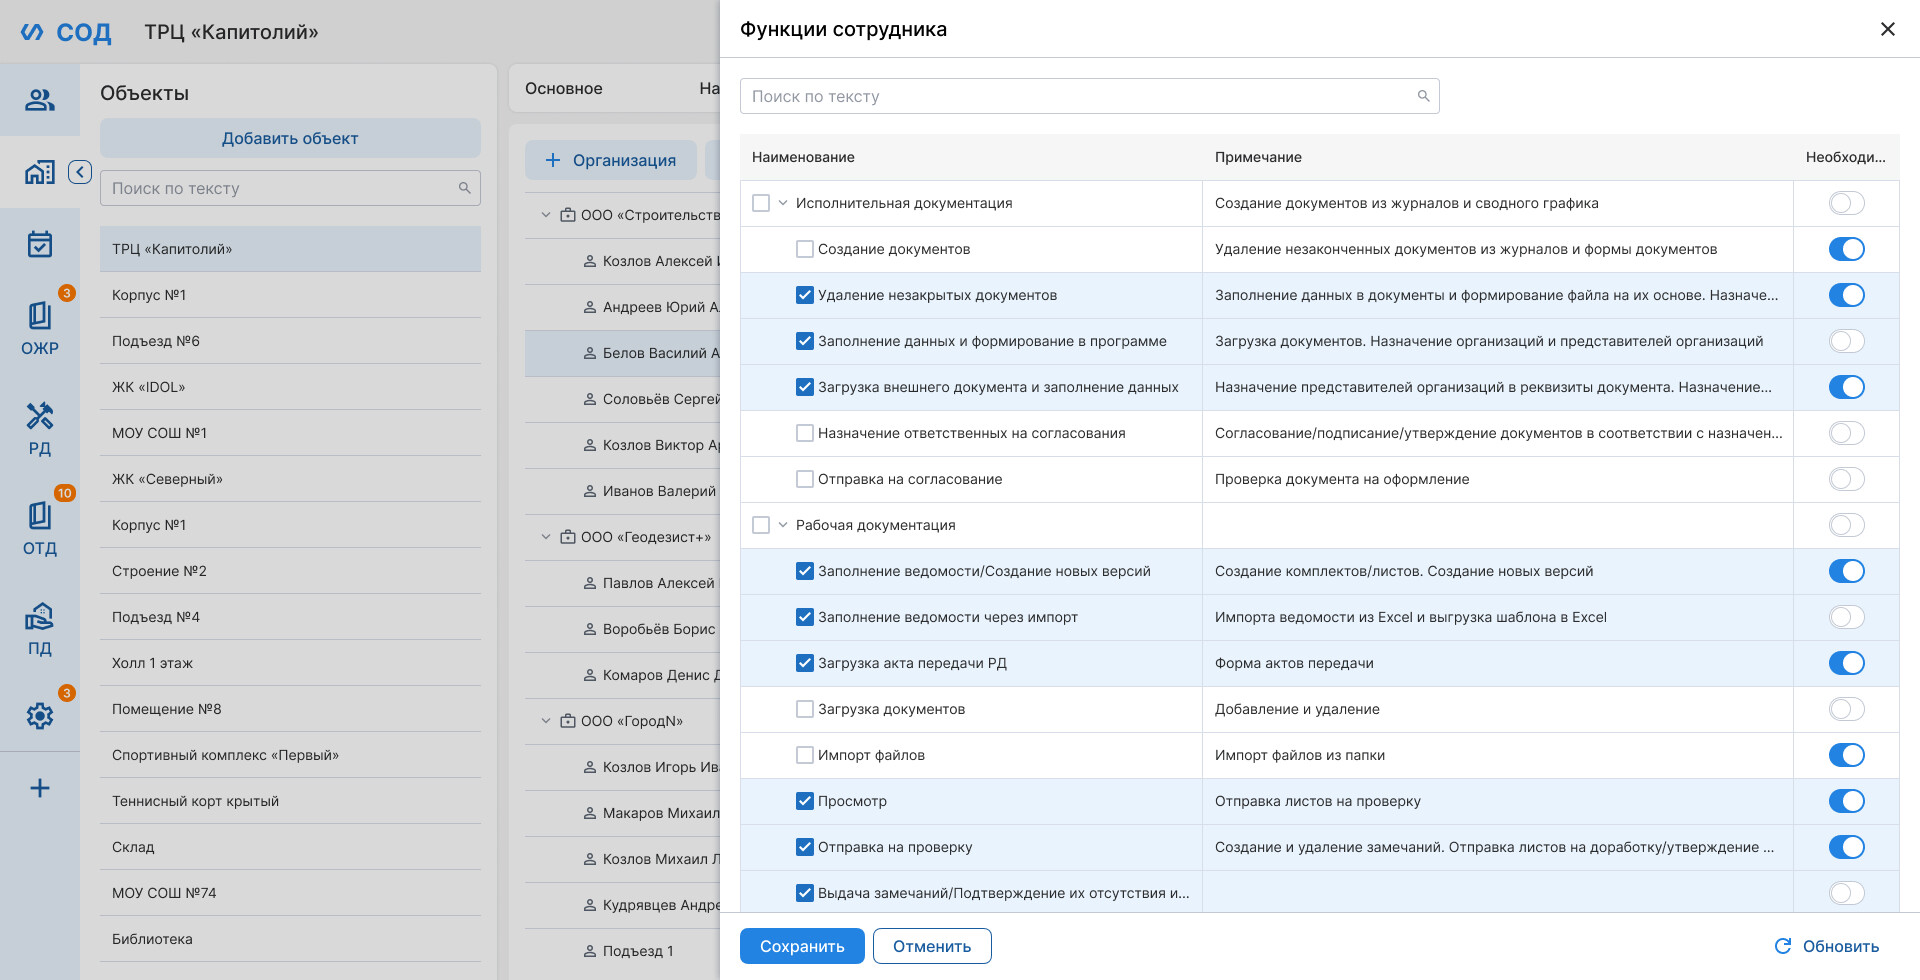Open the ПД project documentation section
The image size is (1920, 980).
click(x=40, y=628)
